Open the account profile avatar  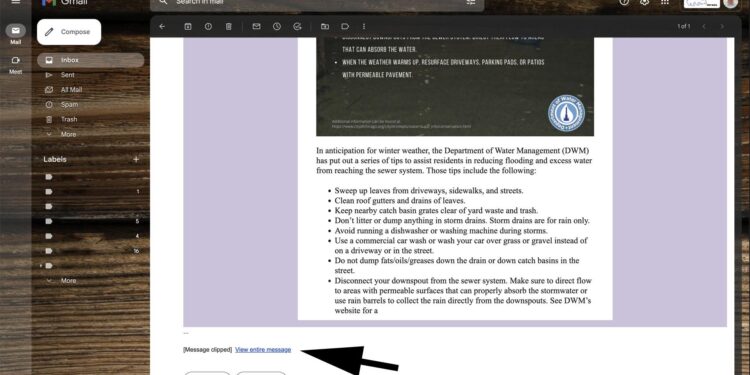tap(730, 3)
